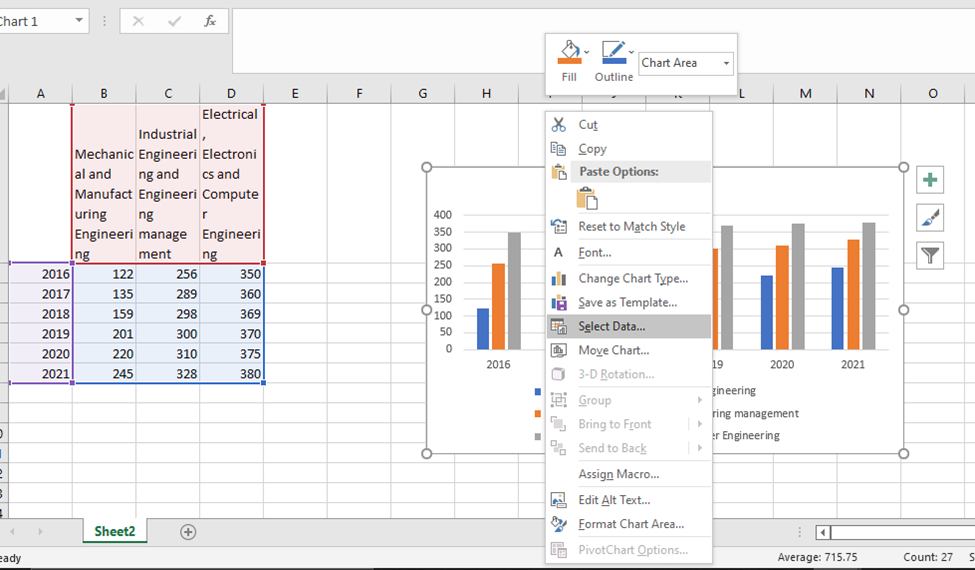
Task: Select column G header
Action: [423, 93]
